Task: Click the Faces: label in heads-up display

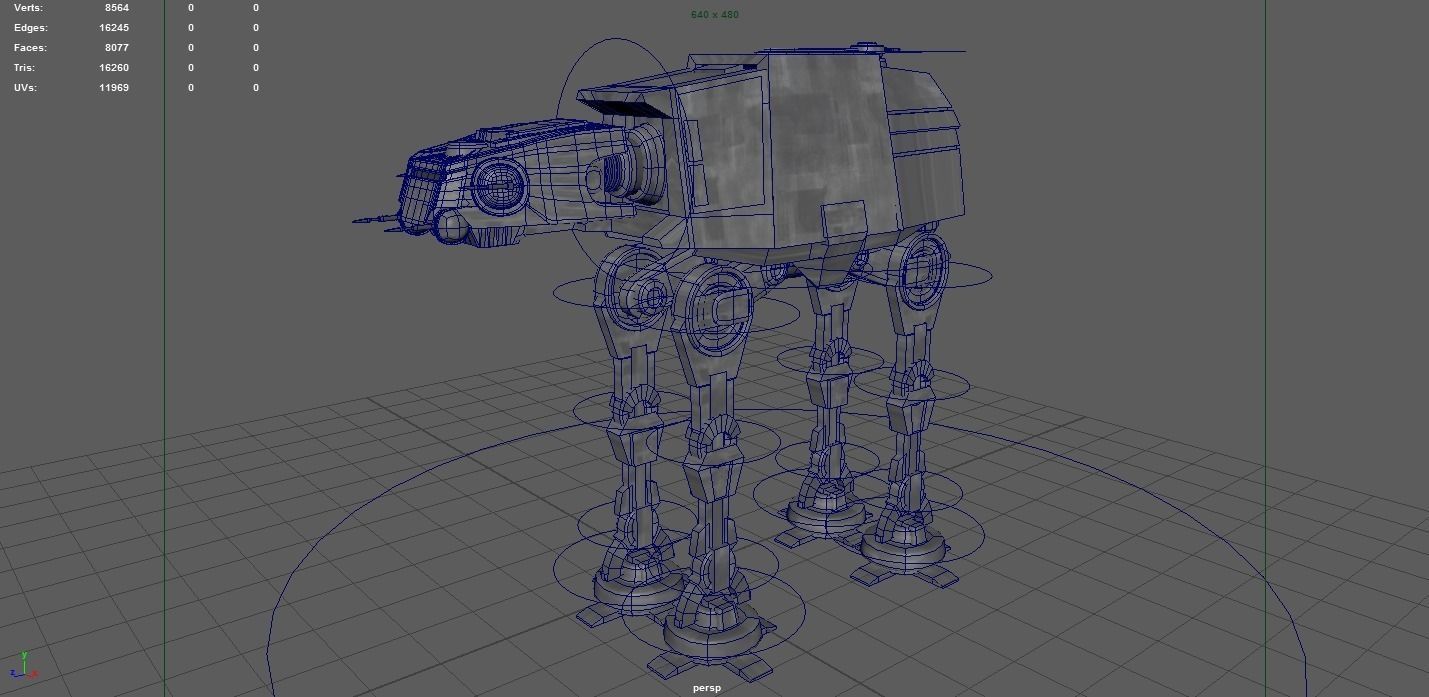Action: (30, 48)
